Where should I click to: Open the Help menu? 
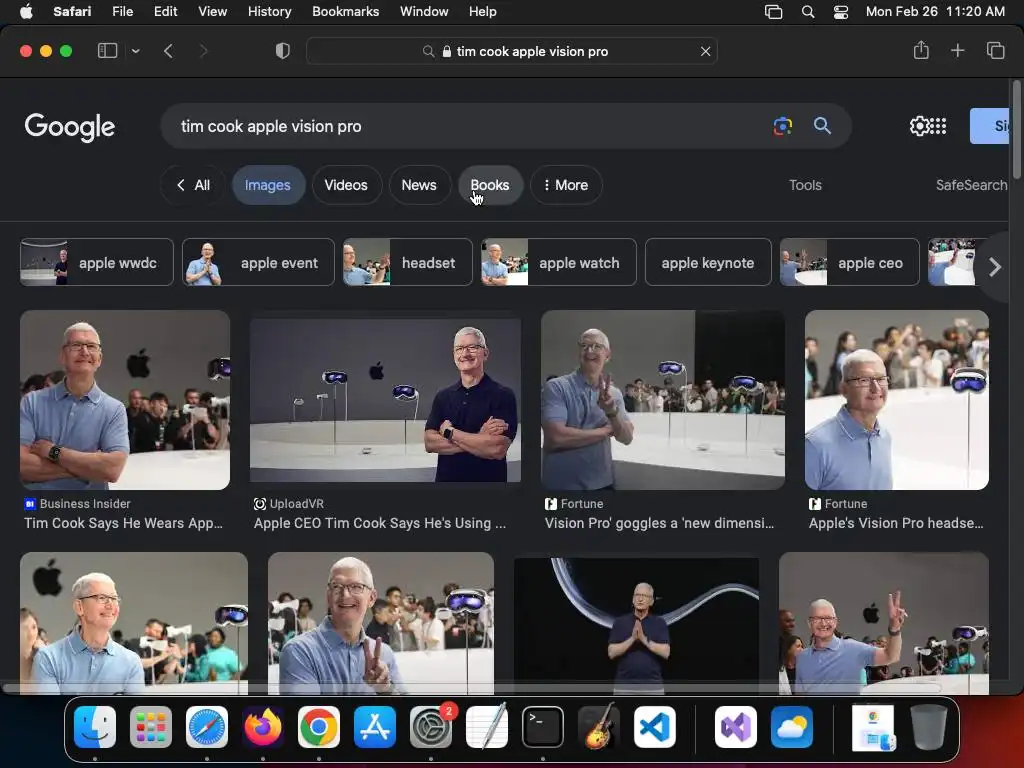point(483,12)
